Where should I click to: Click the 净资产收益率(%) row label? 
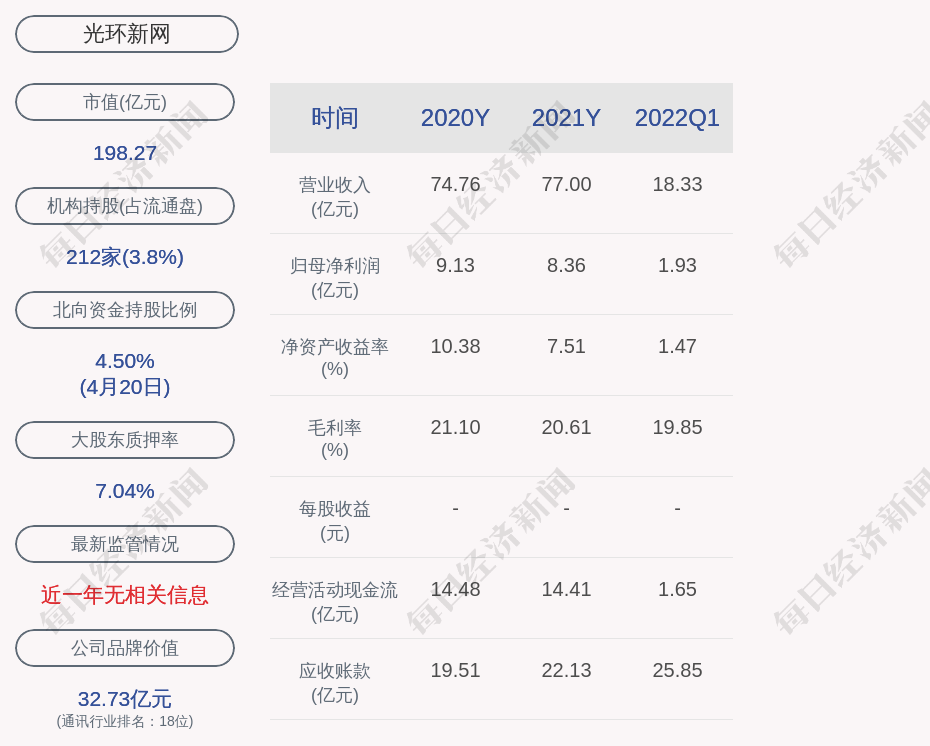pos(335,358)
